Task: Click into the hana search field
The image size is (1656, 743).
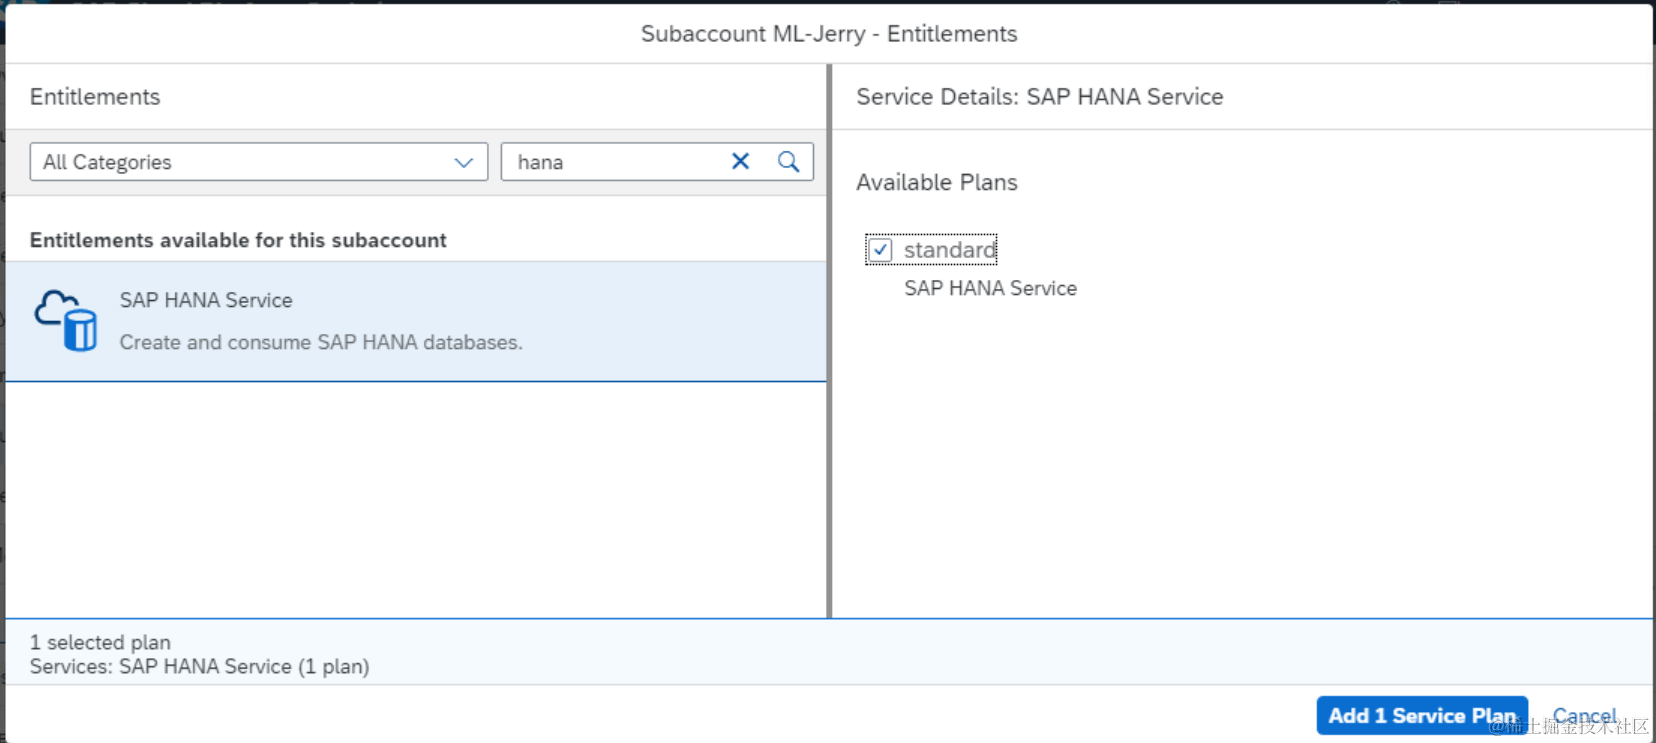Action: pos(610,162)
